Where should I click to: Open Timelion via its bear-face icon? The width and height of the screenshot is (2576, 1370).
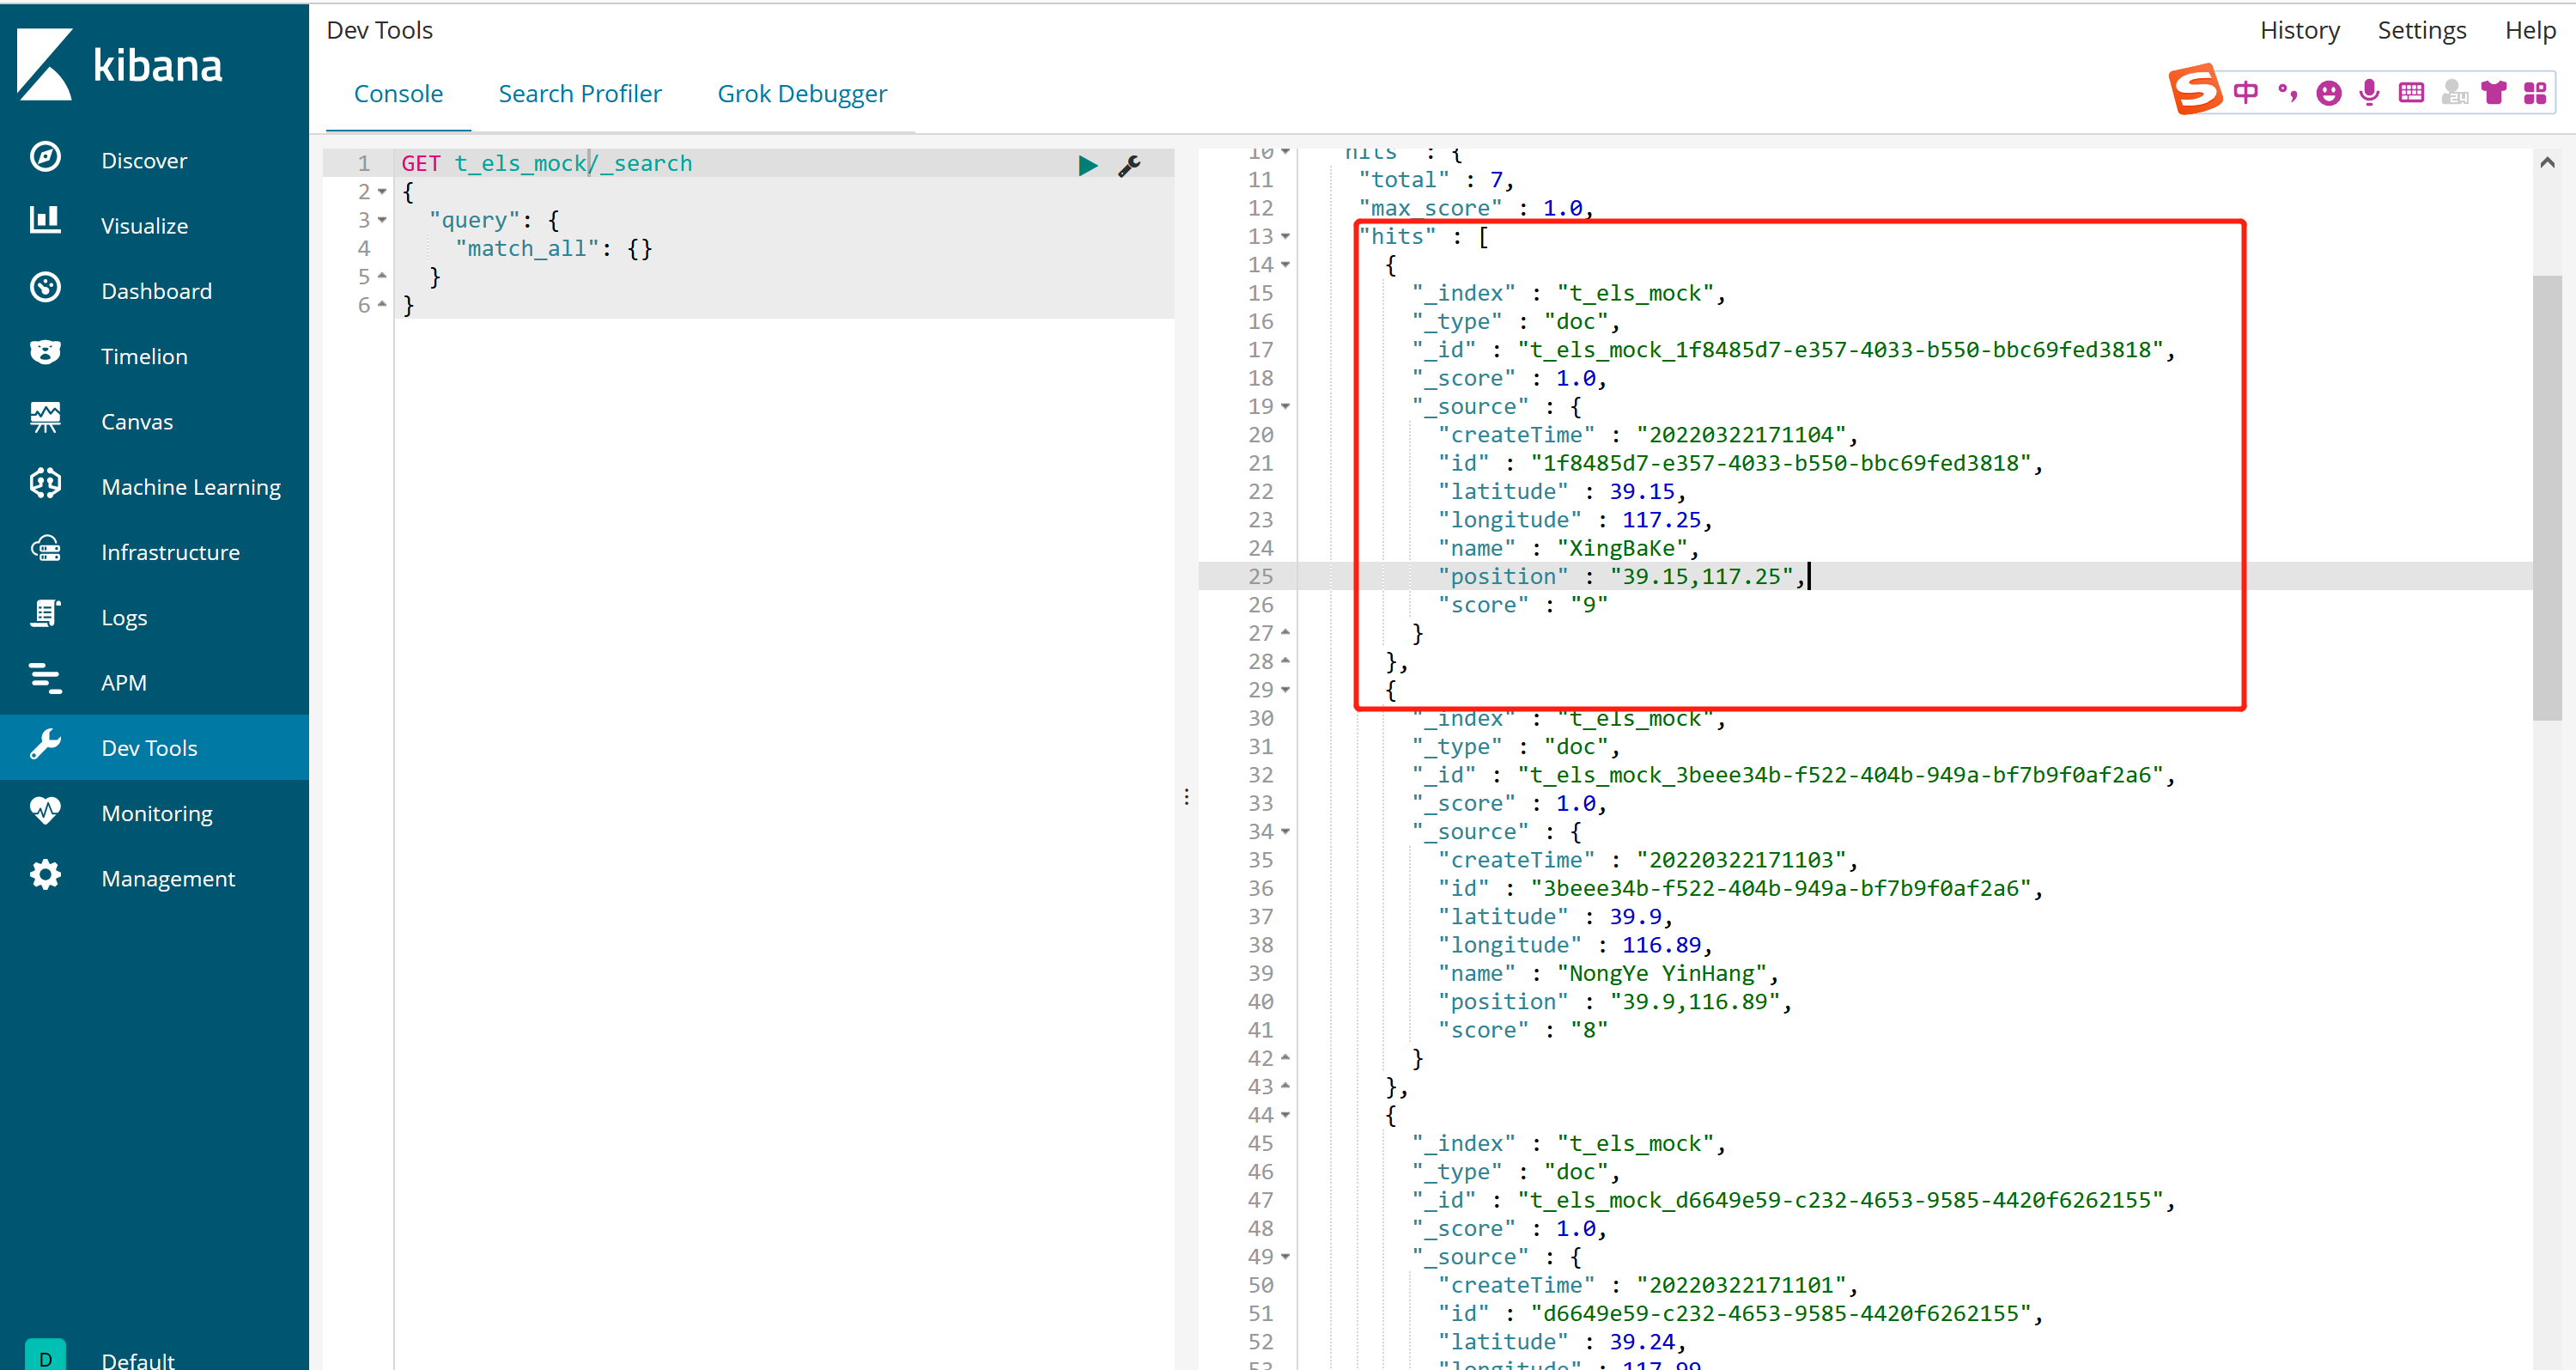45,353
